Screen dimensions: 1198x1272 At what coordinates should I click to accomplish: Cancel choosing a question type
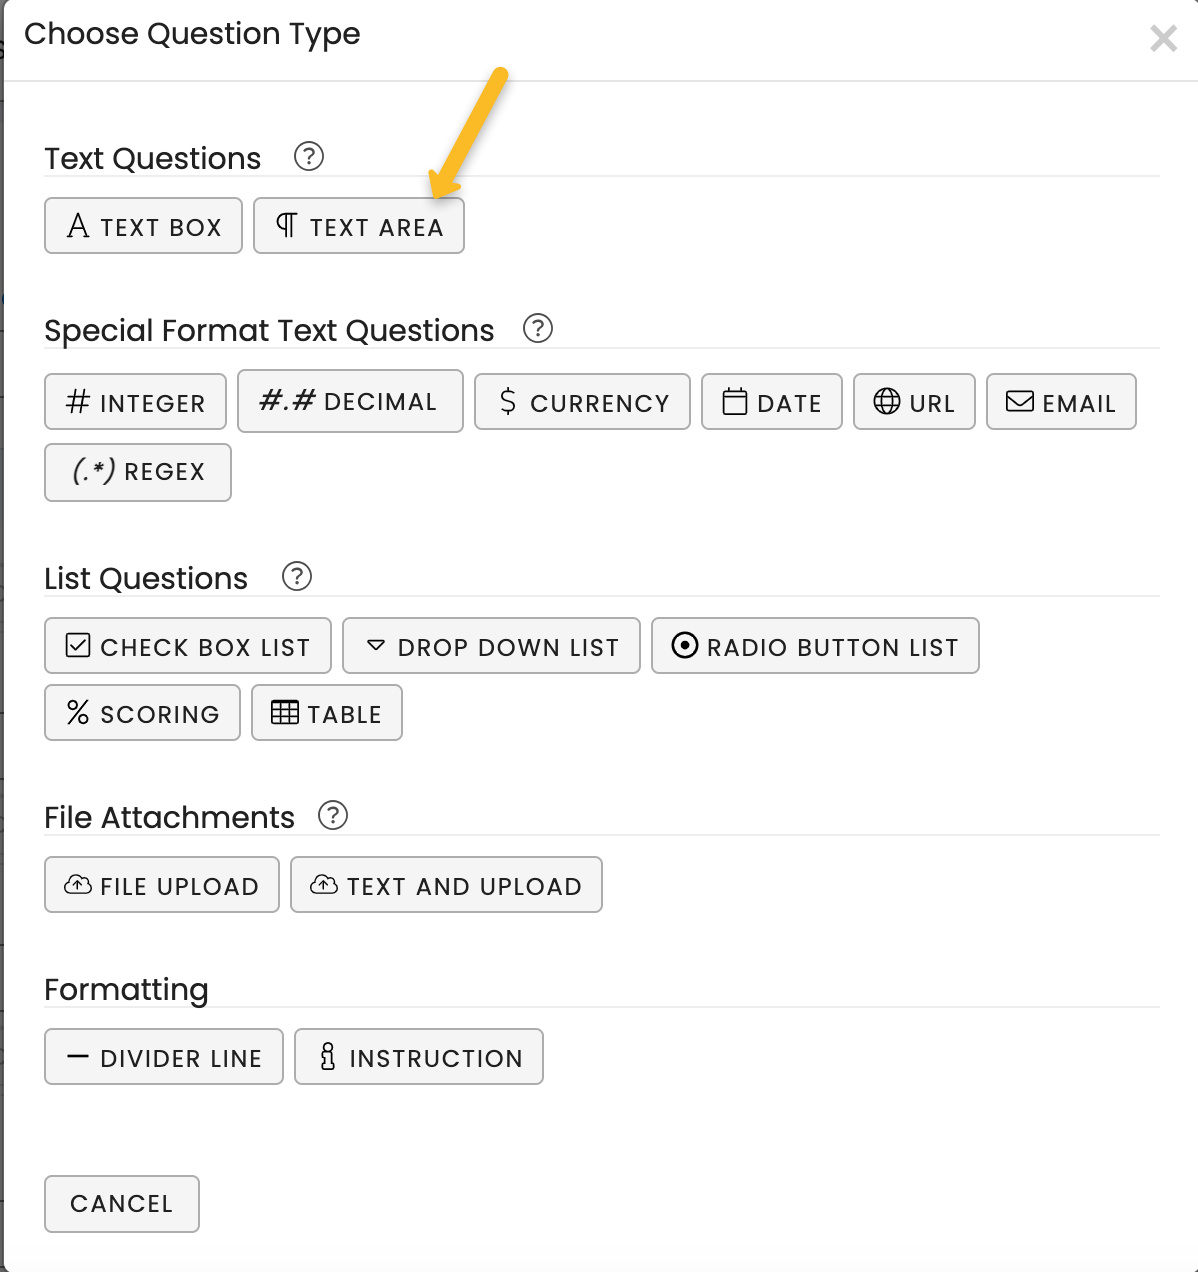(x=121, y=1204)
